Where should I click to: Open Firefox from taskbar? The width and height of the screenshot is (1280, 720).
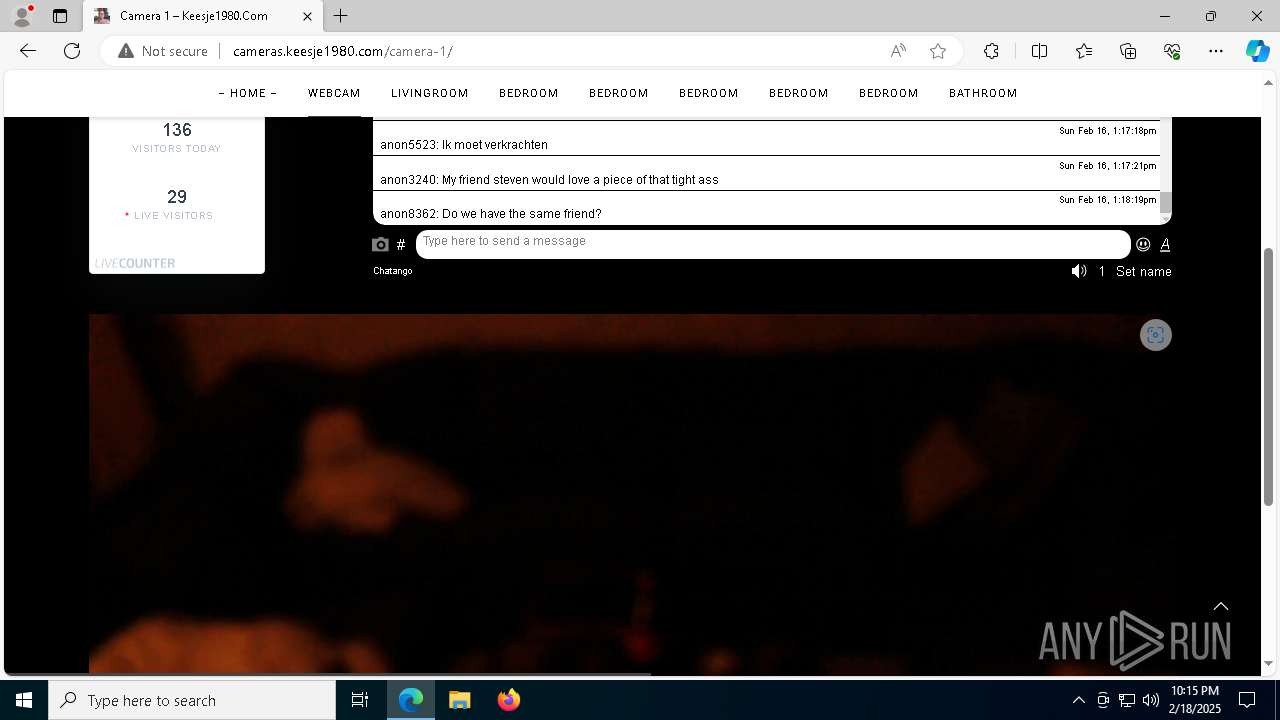509,700
